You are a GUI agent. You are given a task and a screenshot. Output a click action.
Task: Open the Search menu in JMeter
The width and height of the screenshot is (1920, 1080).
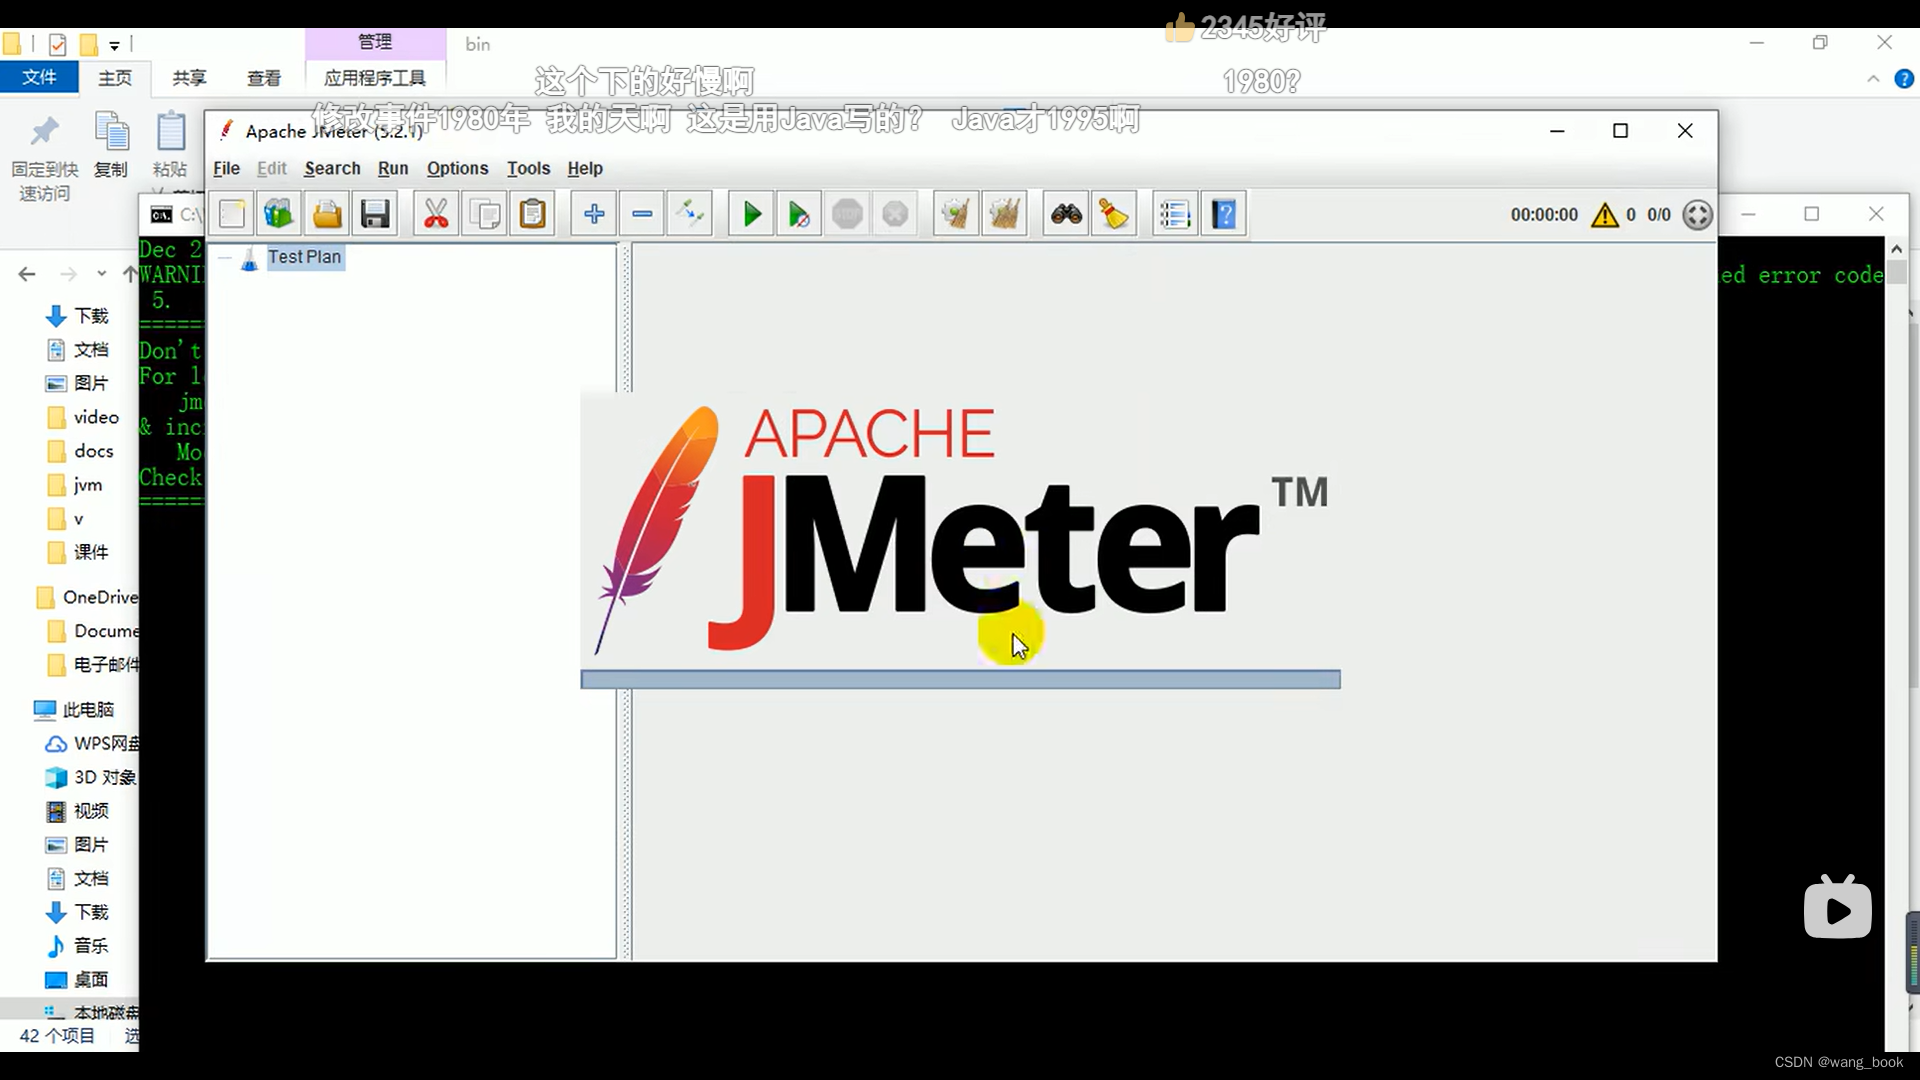332,168
